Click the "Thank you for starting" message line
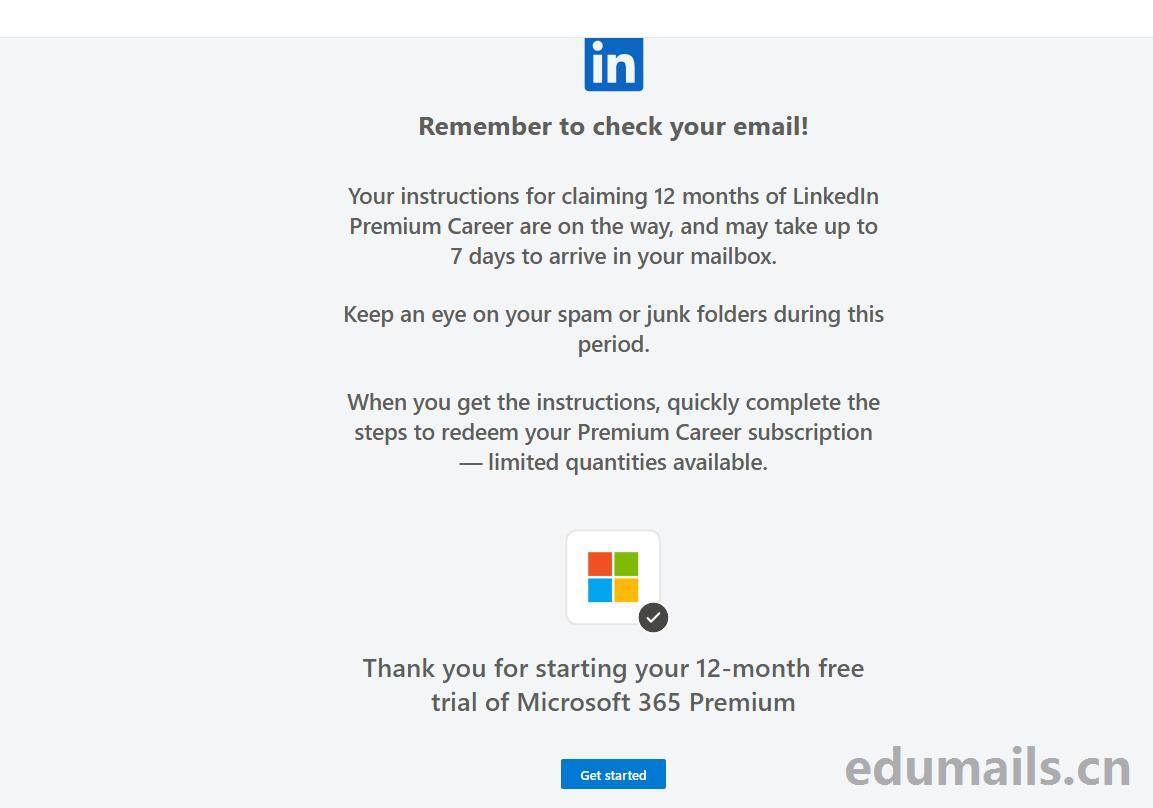The image size is (1153, 808). [x=613, y=668]
